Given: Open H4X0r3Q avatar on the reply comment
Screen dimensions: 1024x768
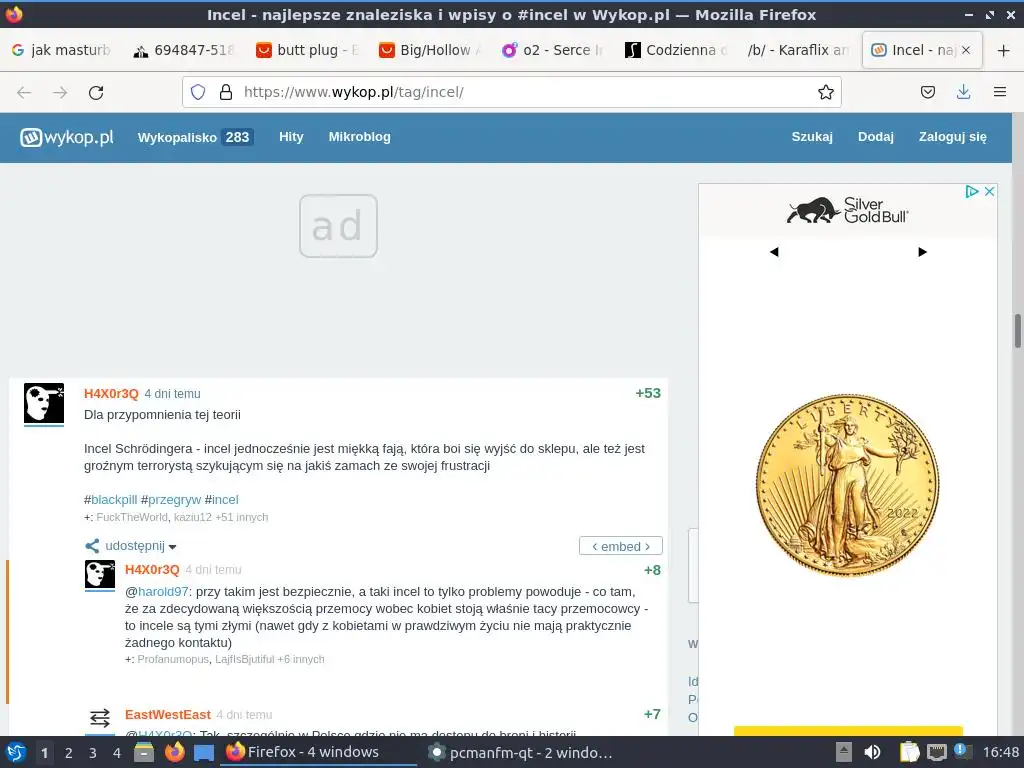Looking at the screenshot, I should click(x=100, y=575).
